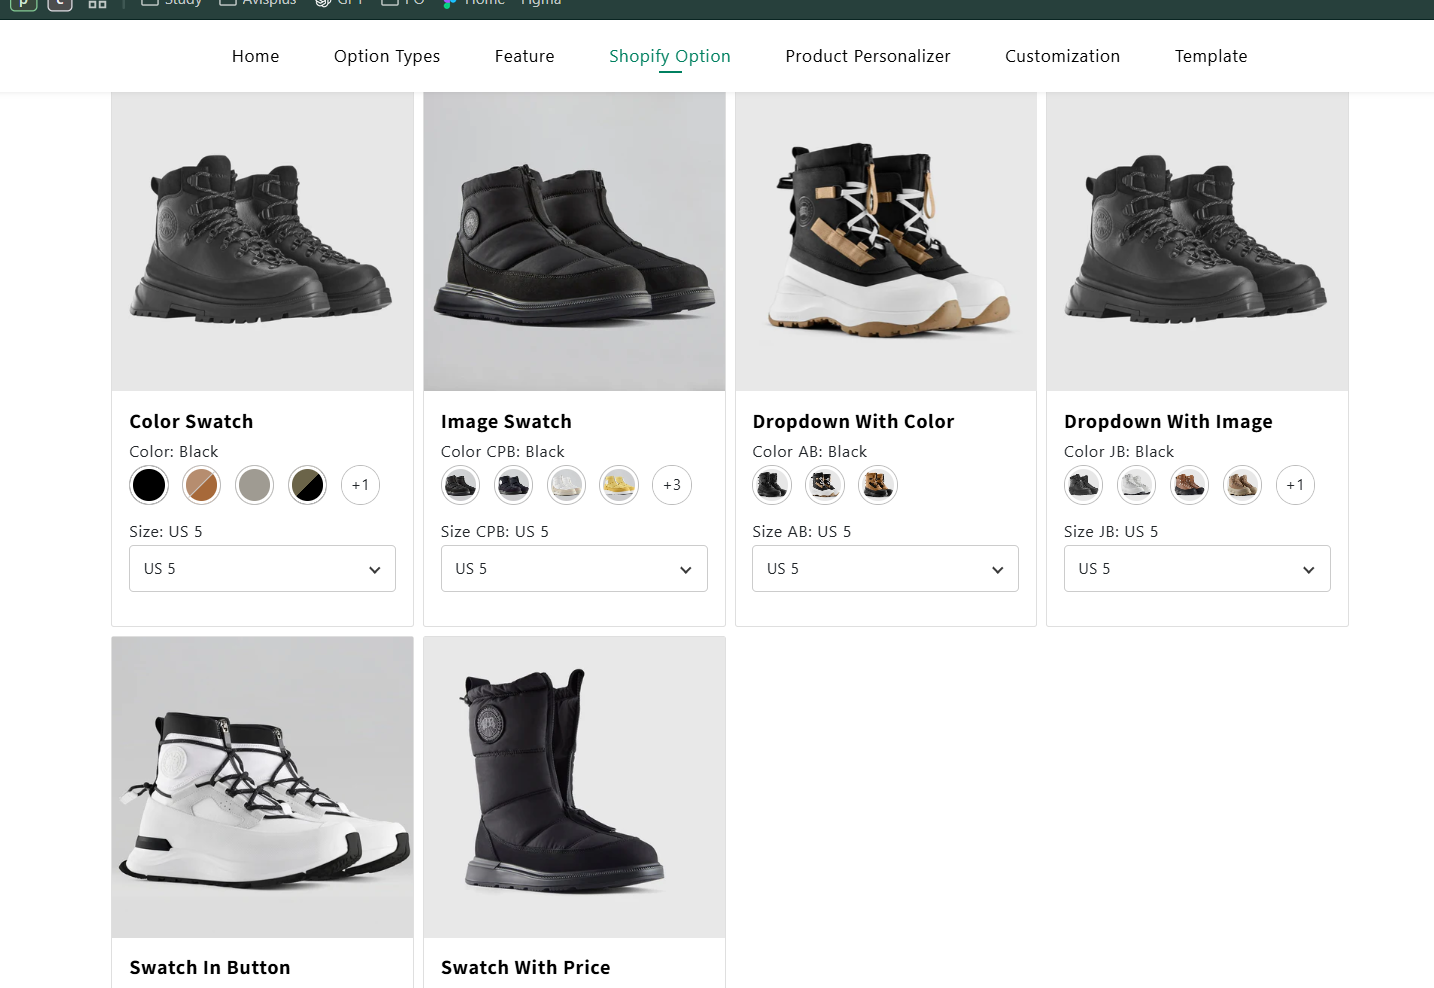Go to the Product Personalizer menu item
The width and height of the screenshot is (1434, 988).
click(868, 56)
